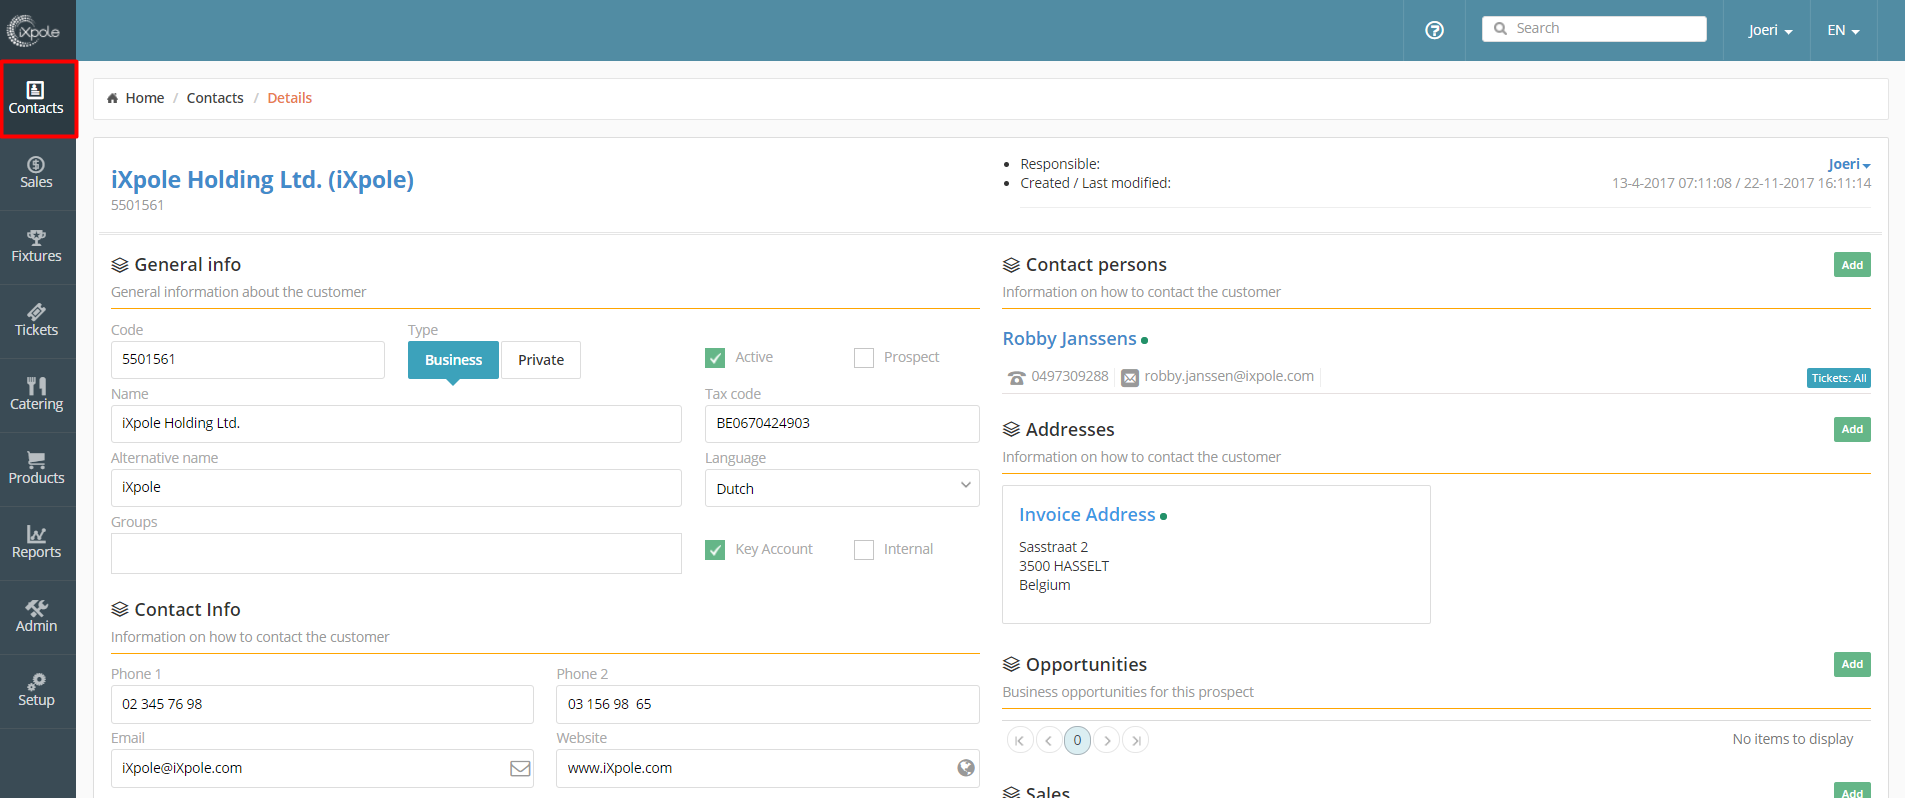Image resolution: width=1905 pixels, height=798 pixels.
Task: Click the Phone 1 input field
Action: point(322,704)
